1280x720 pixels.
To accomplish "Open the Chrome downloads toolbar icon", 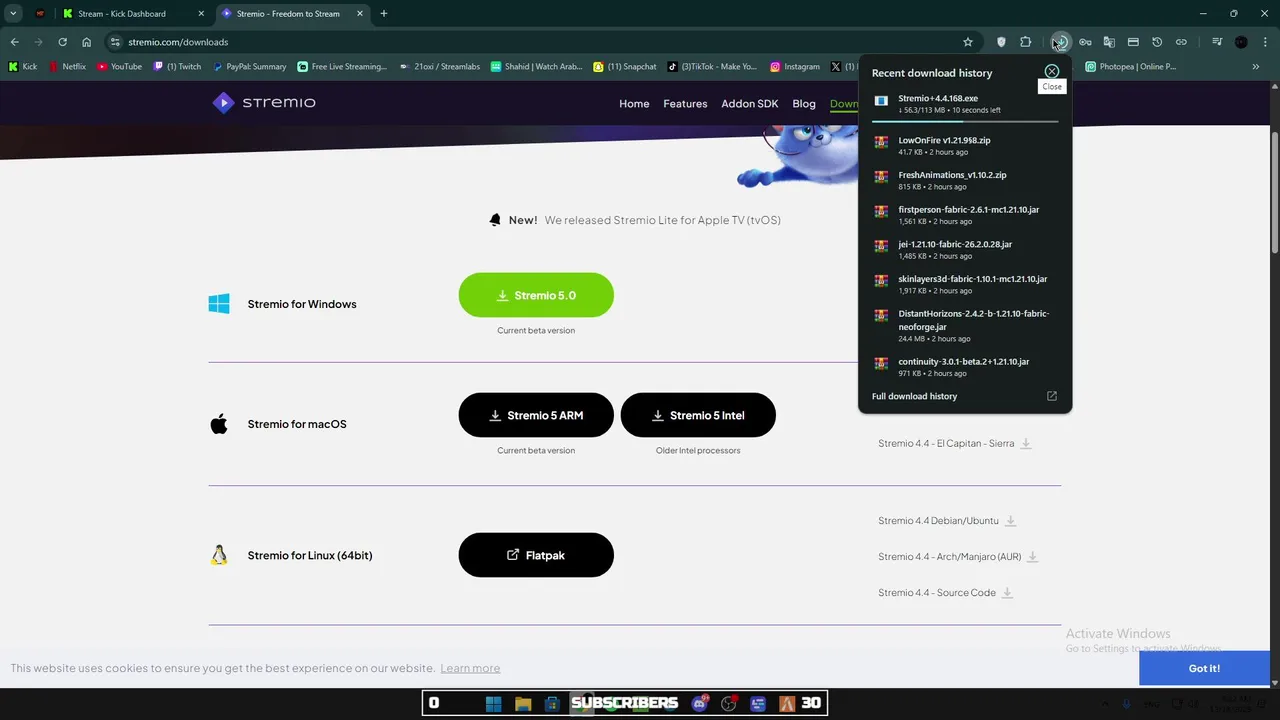I will 1061,42.
